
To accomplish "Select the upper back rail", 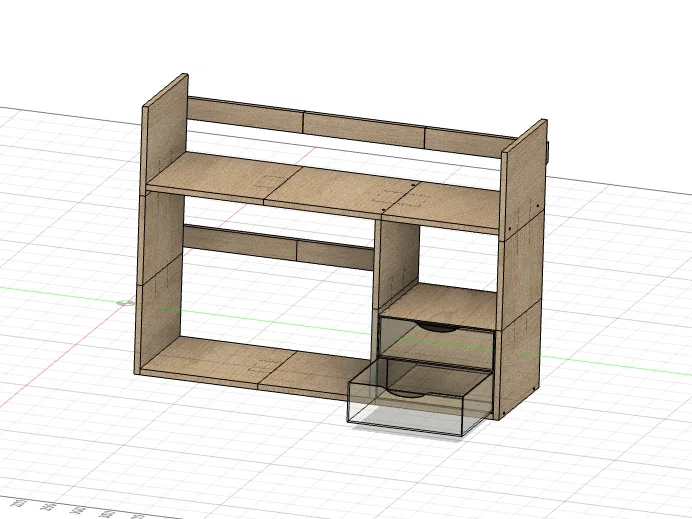I will (351, 127).
